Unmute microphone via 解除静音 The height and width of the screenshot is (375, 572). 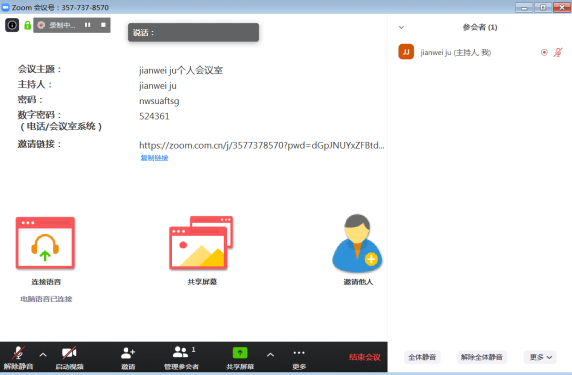(18, 357)
